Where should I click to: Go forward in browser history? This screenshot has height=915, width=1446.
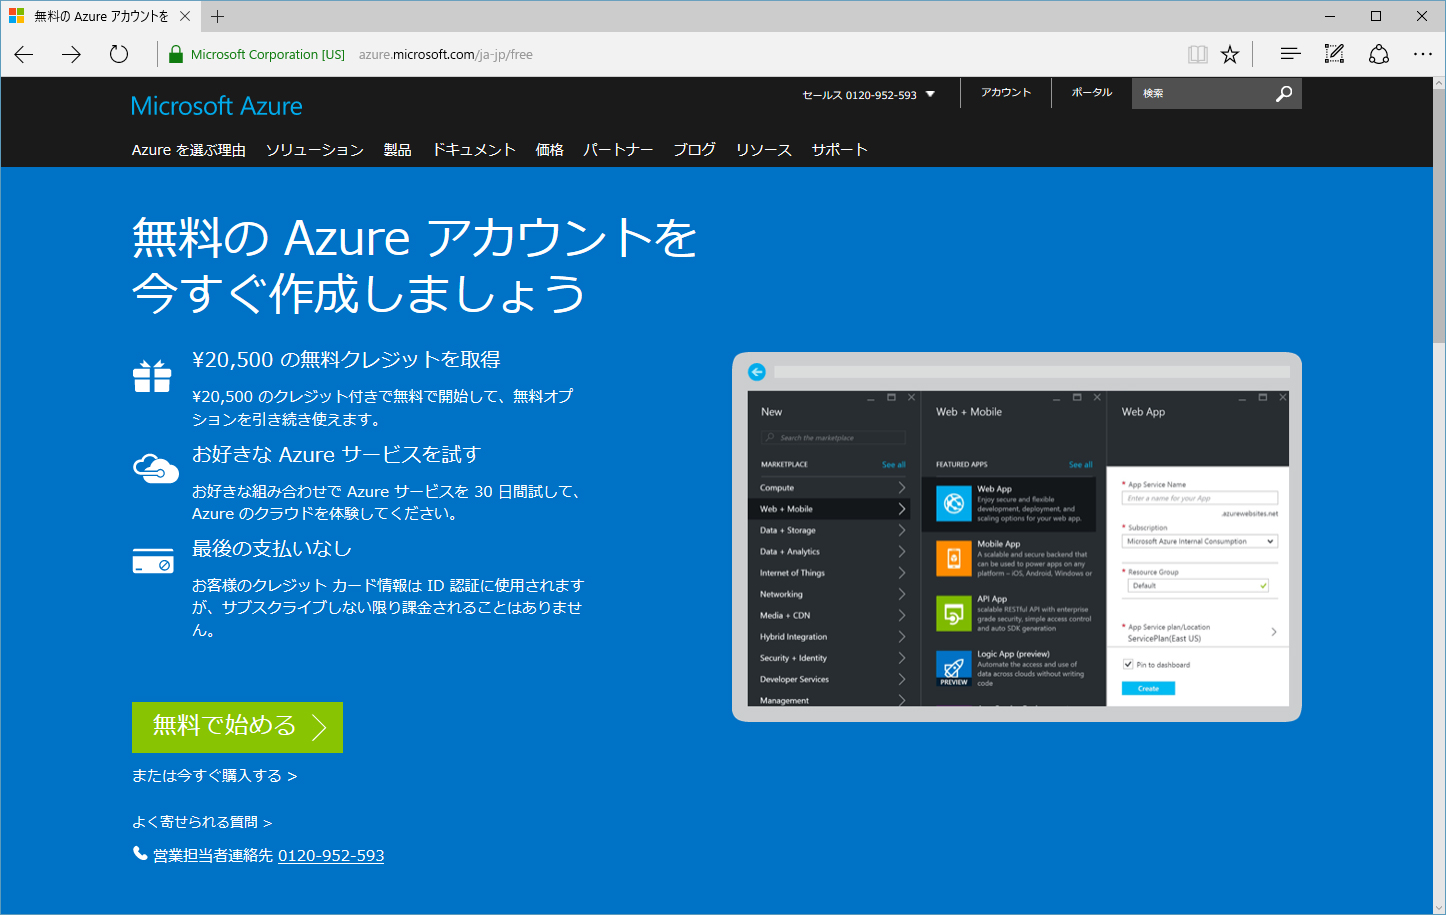[71, 54]
